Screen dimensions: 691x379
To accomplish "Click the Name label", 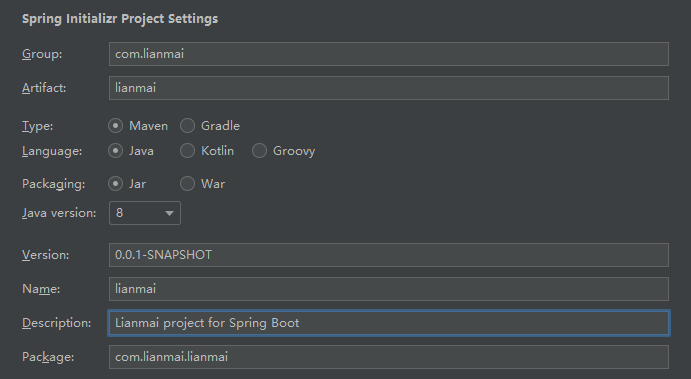I will pos(41,289).
